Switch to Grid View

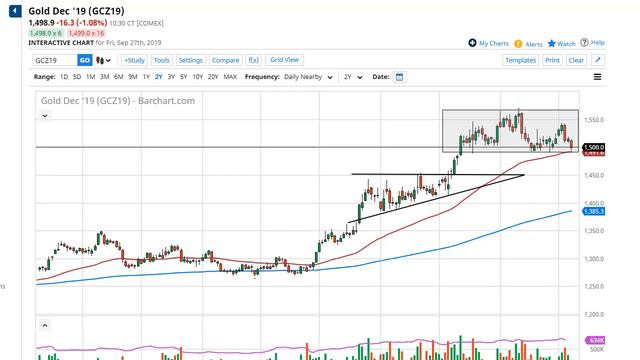284,60
